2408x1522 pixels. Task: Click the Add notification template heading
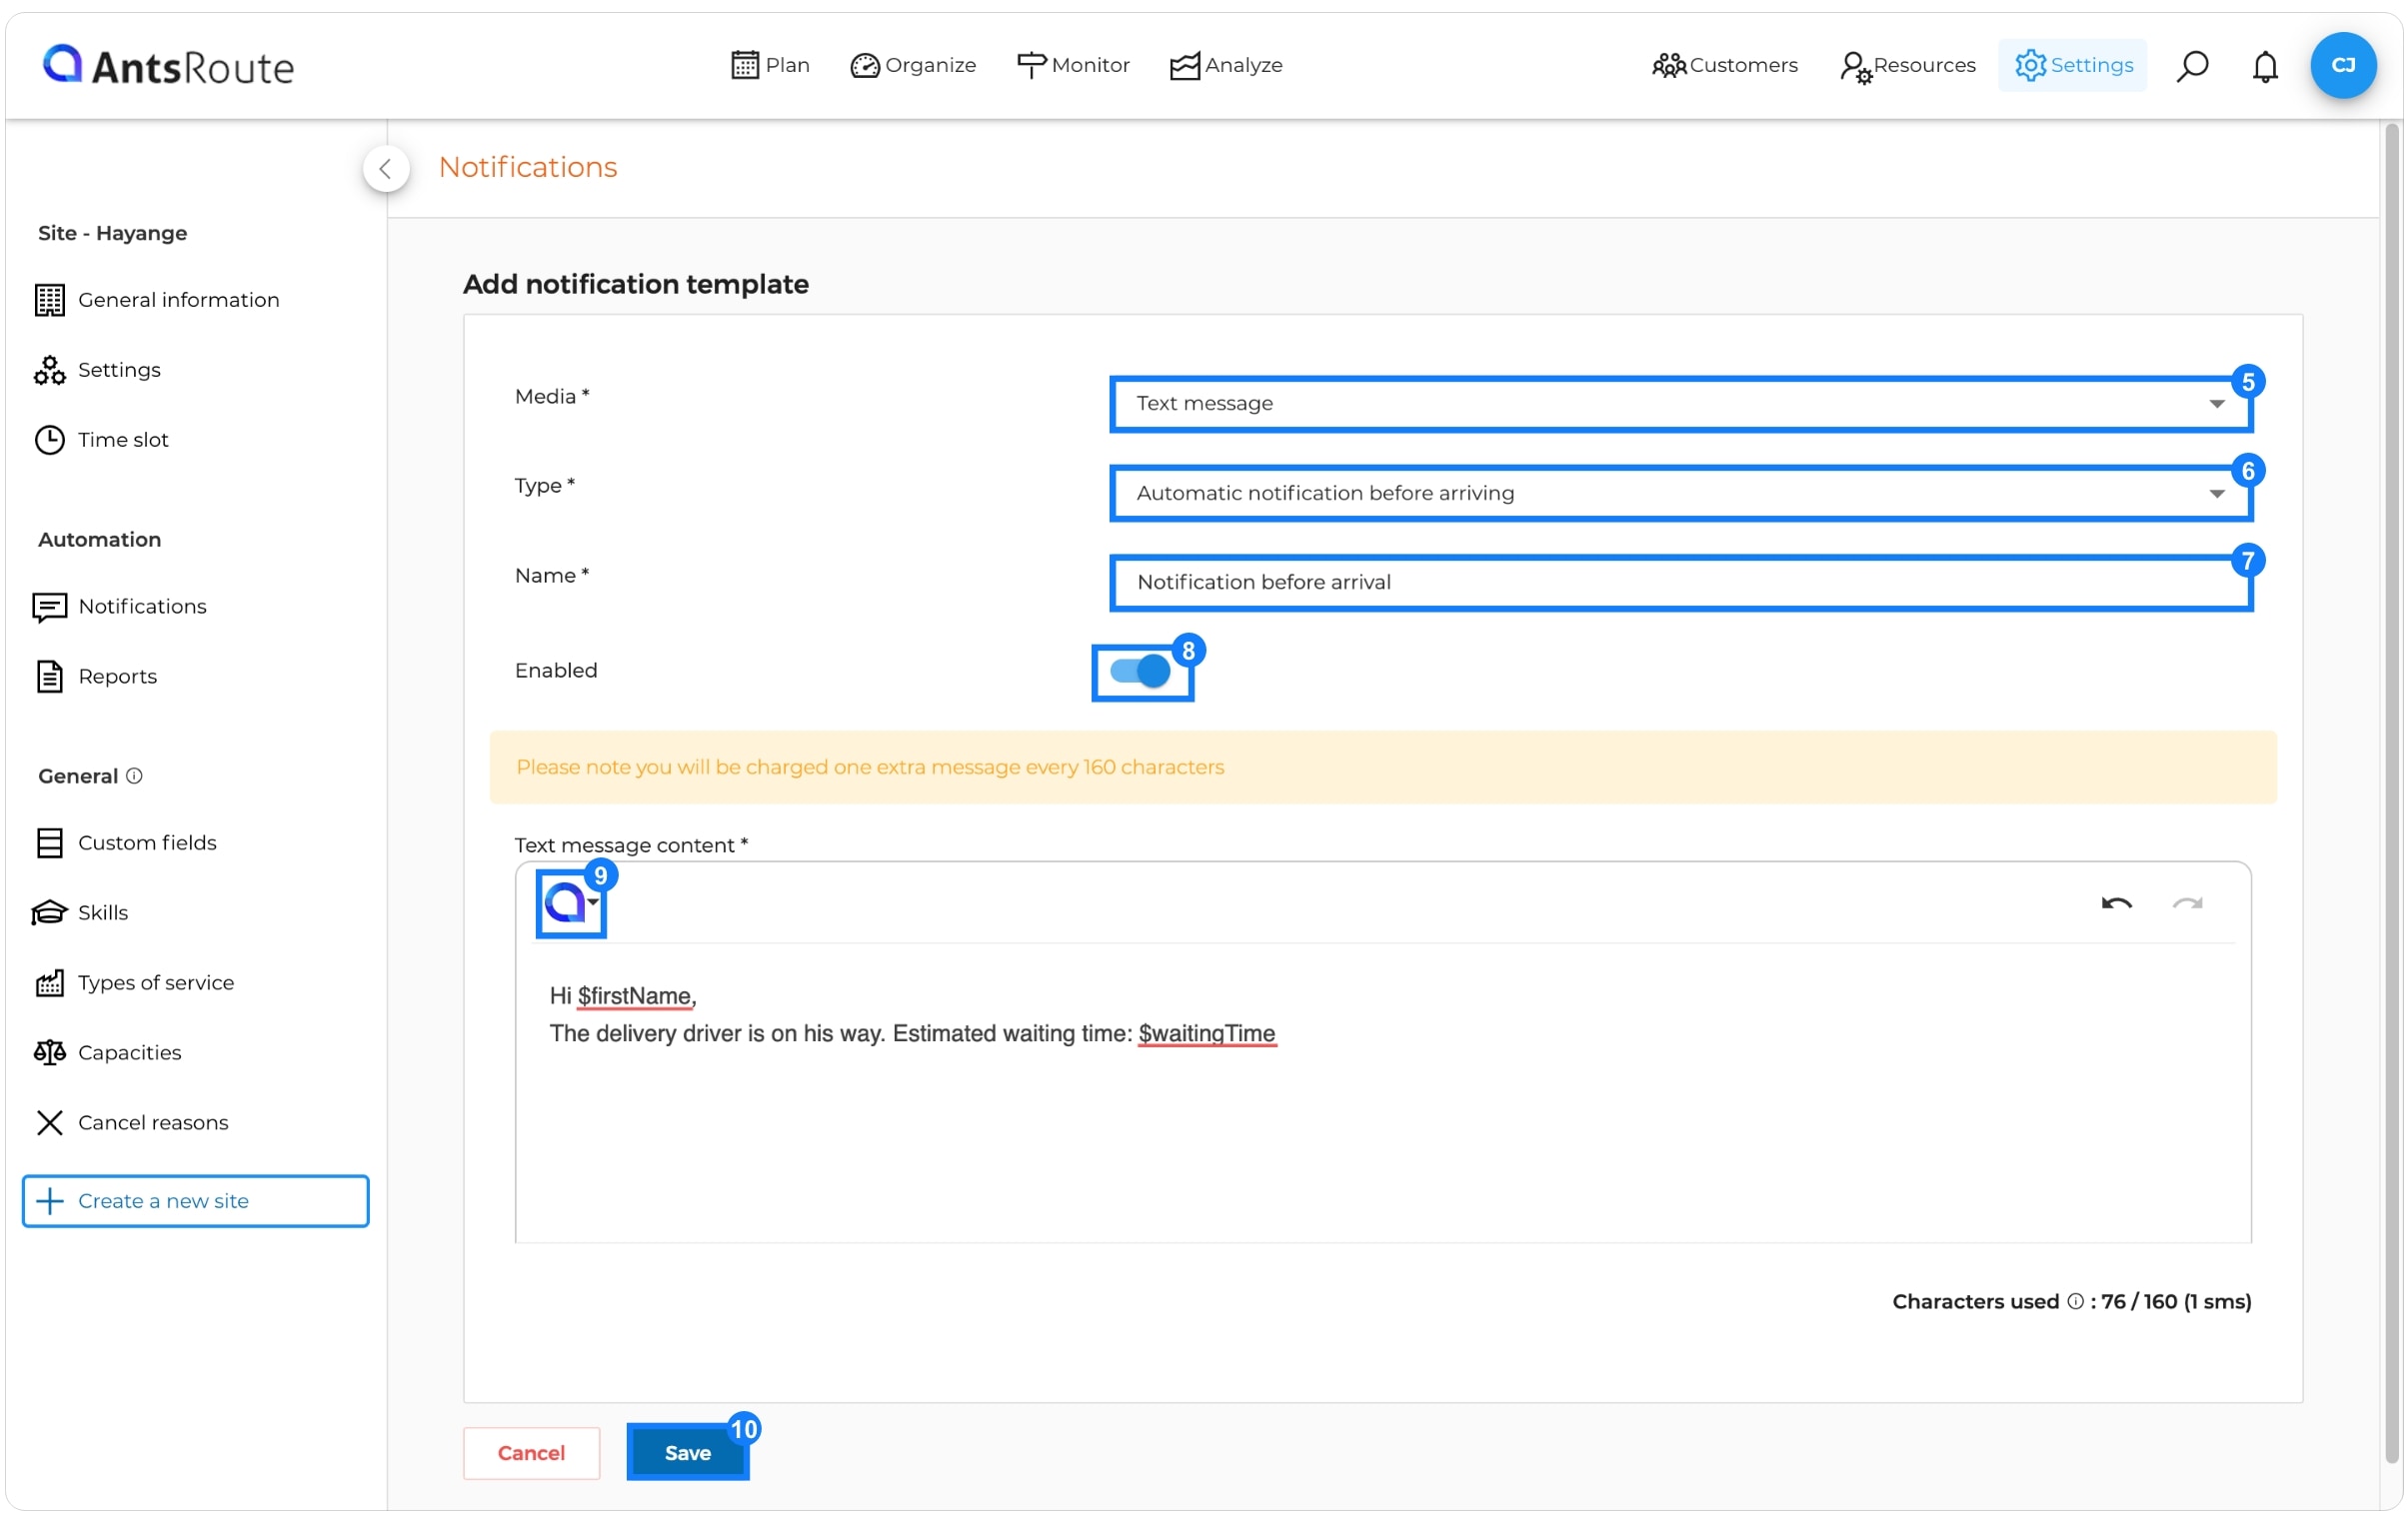635,284
